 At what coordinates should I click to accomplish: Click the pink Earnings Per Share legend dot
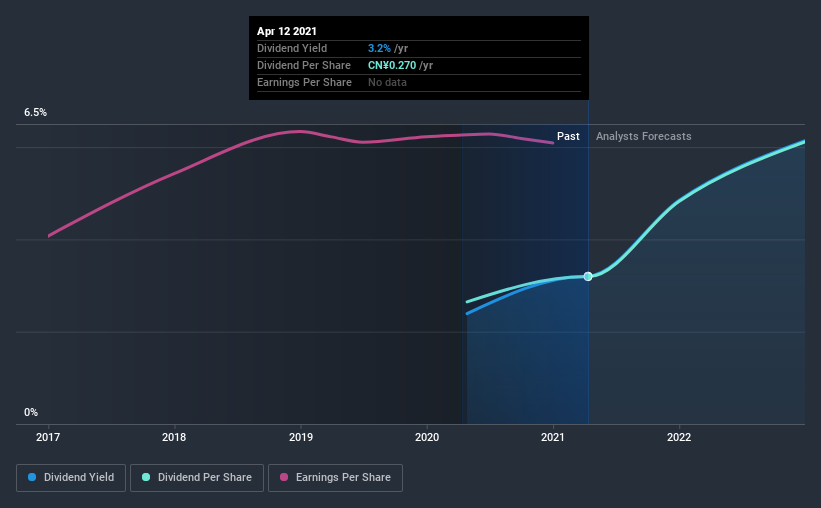[x=284, y=477]
